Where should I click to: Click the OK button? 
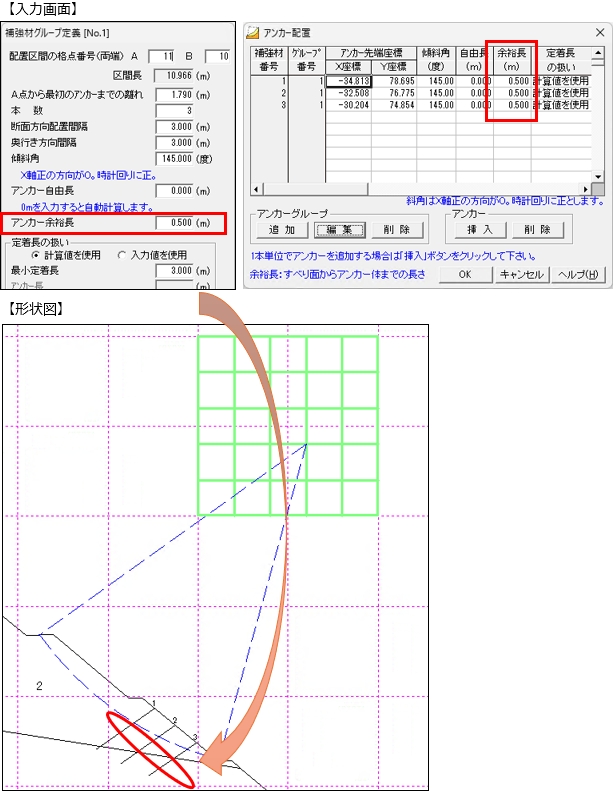point(465,274)
